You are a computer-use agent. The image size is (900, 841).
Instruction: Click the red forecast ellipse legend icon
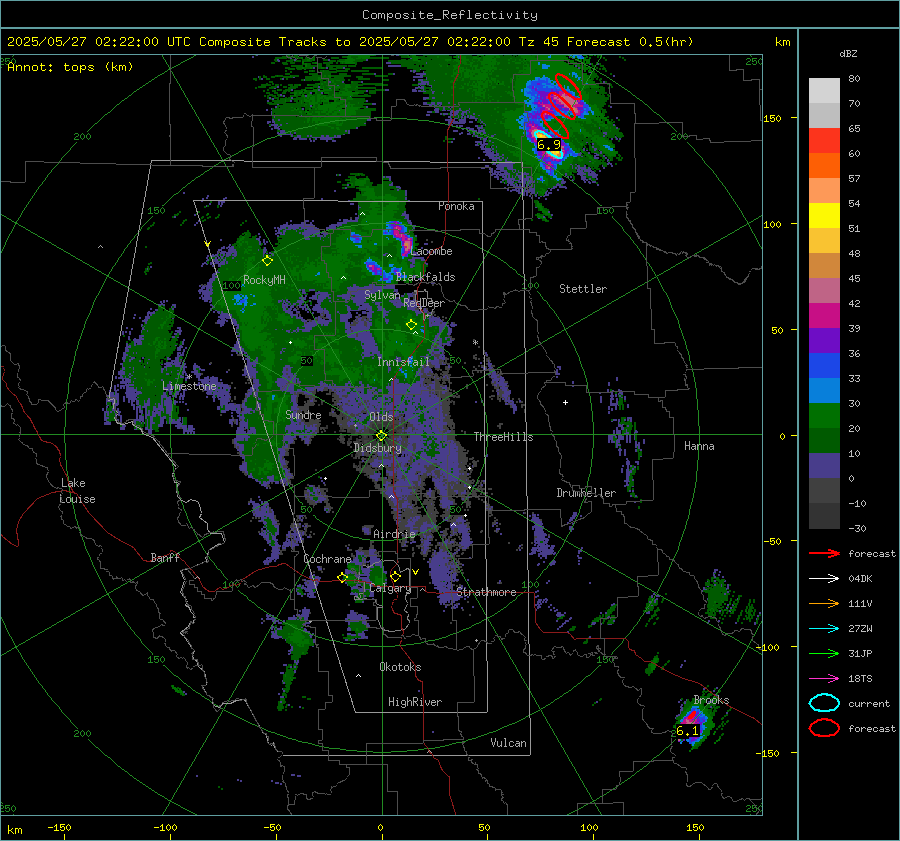point(824,728)
